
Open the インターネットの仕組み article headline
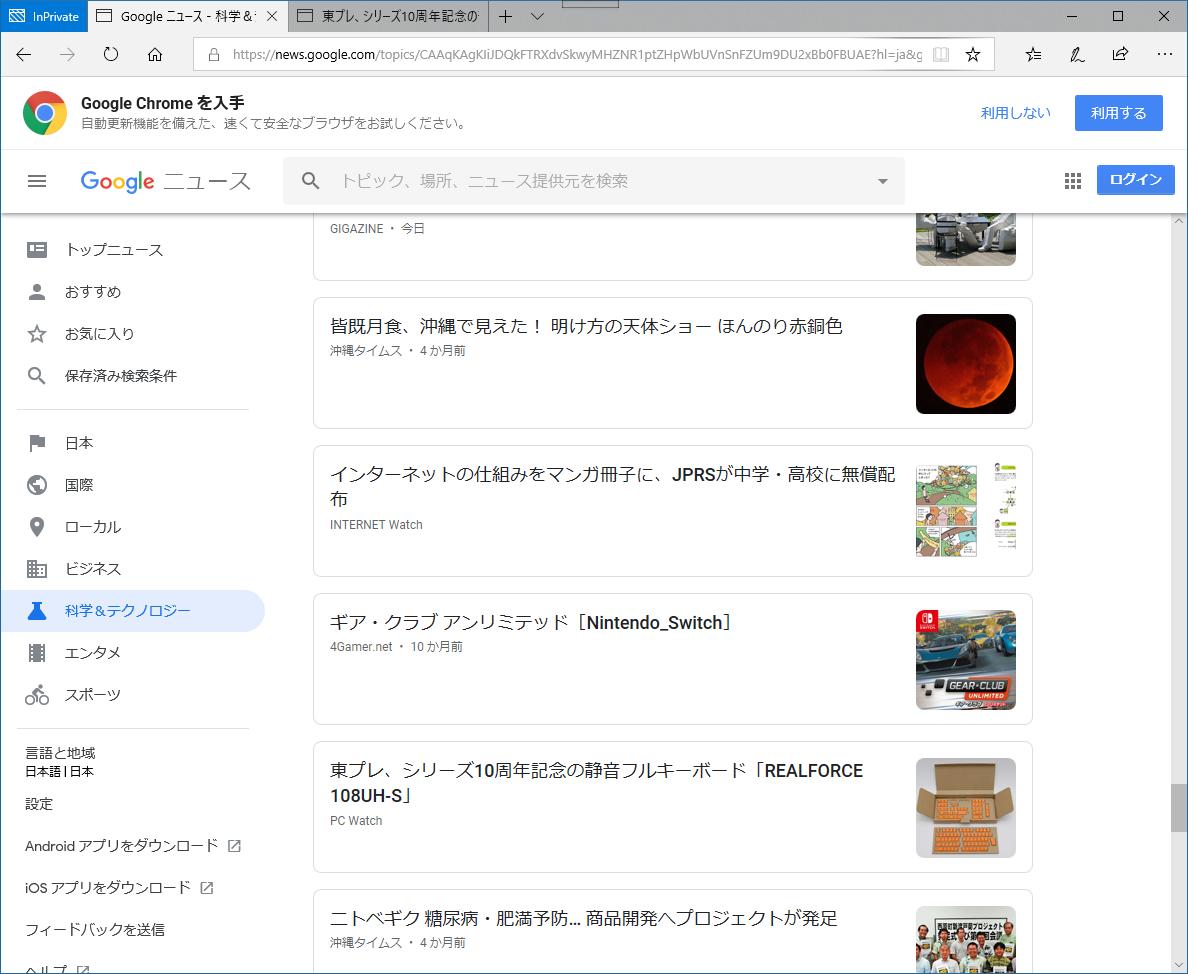pos(612,486)
